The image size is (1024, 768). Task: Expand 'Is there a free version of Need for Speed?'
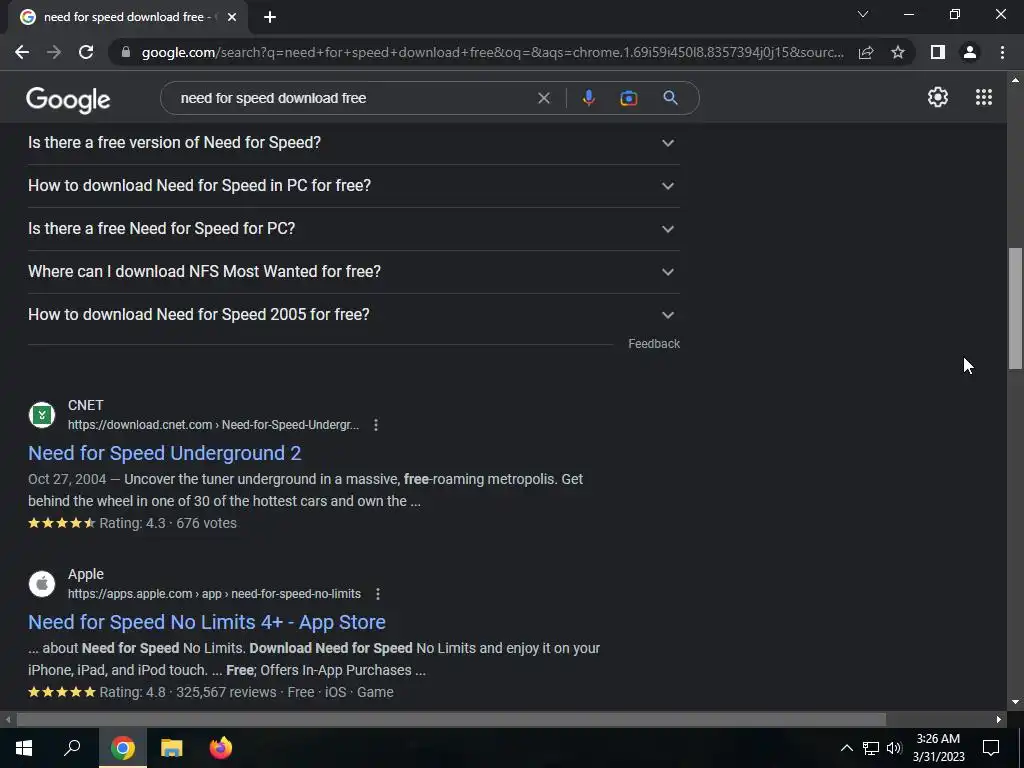tap(353, 142)
